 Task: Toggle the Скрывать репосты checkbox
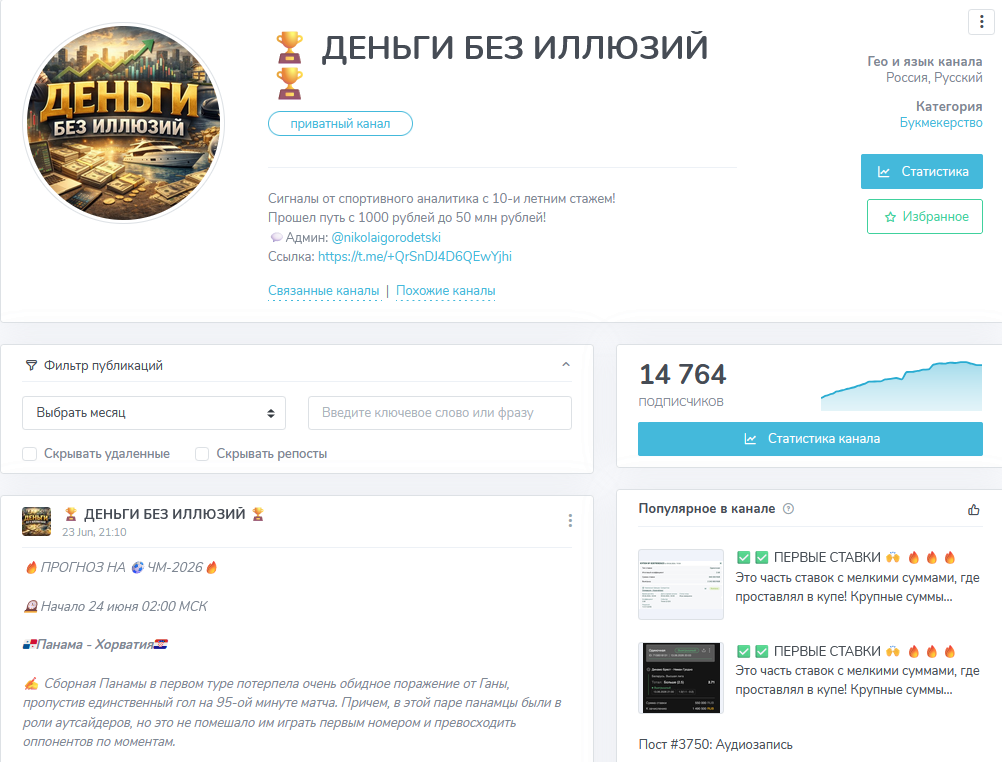coord(202,454)
